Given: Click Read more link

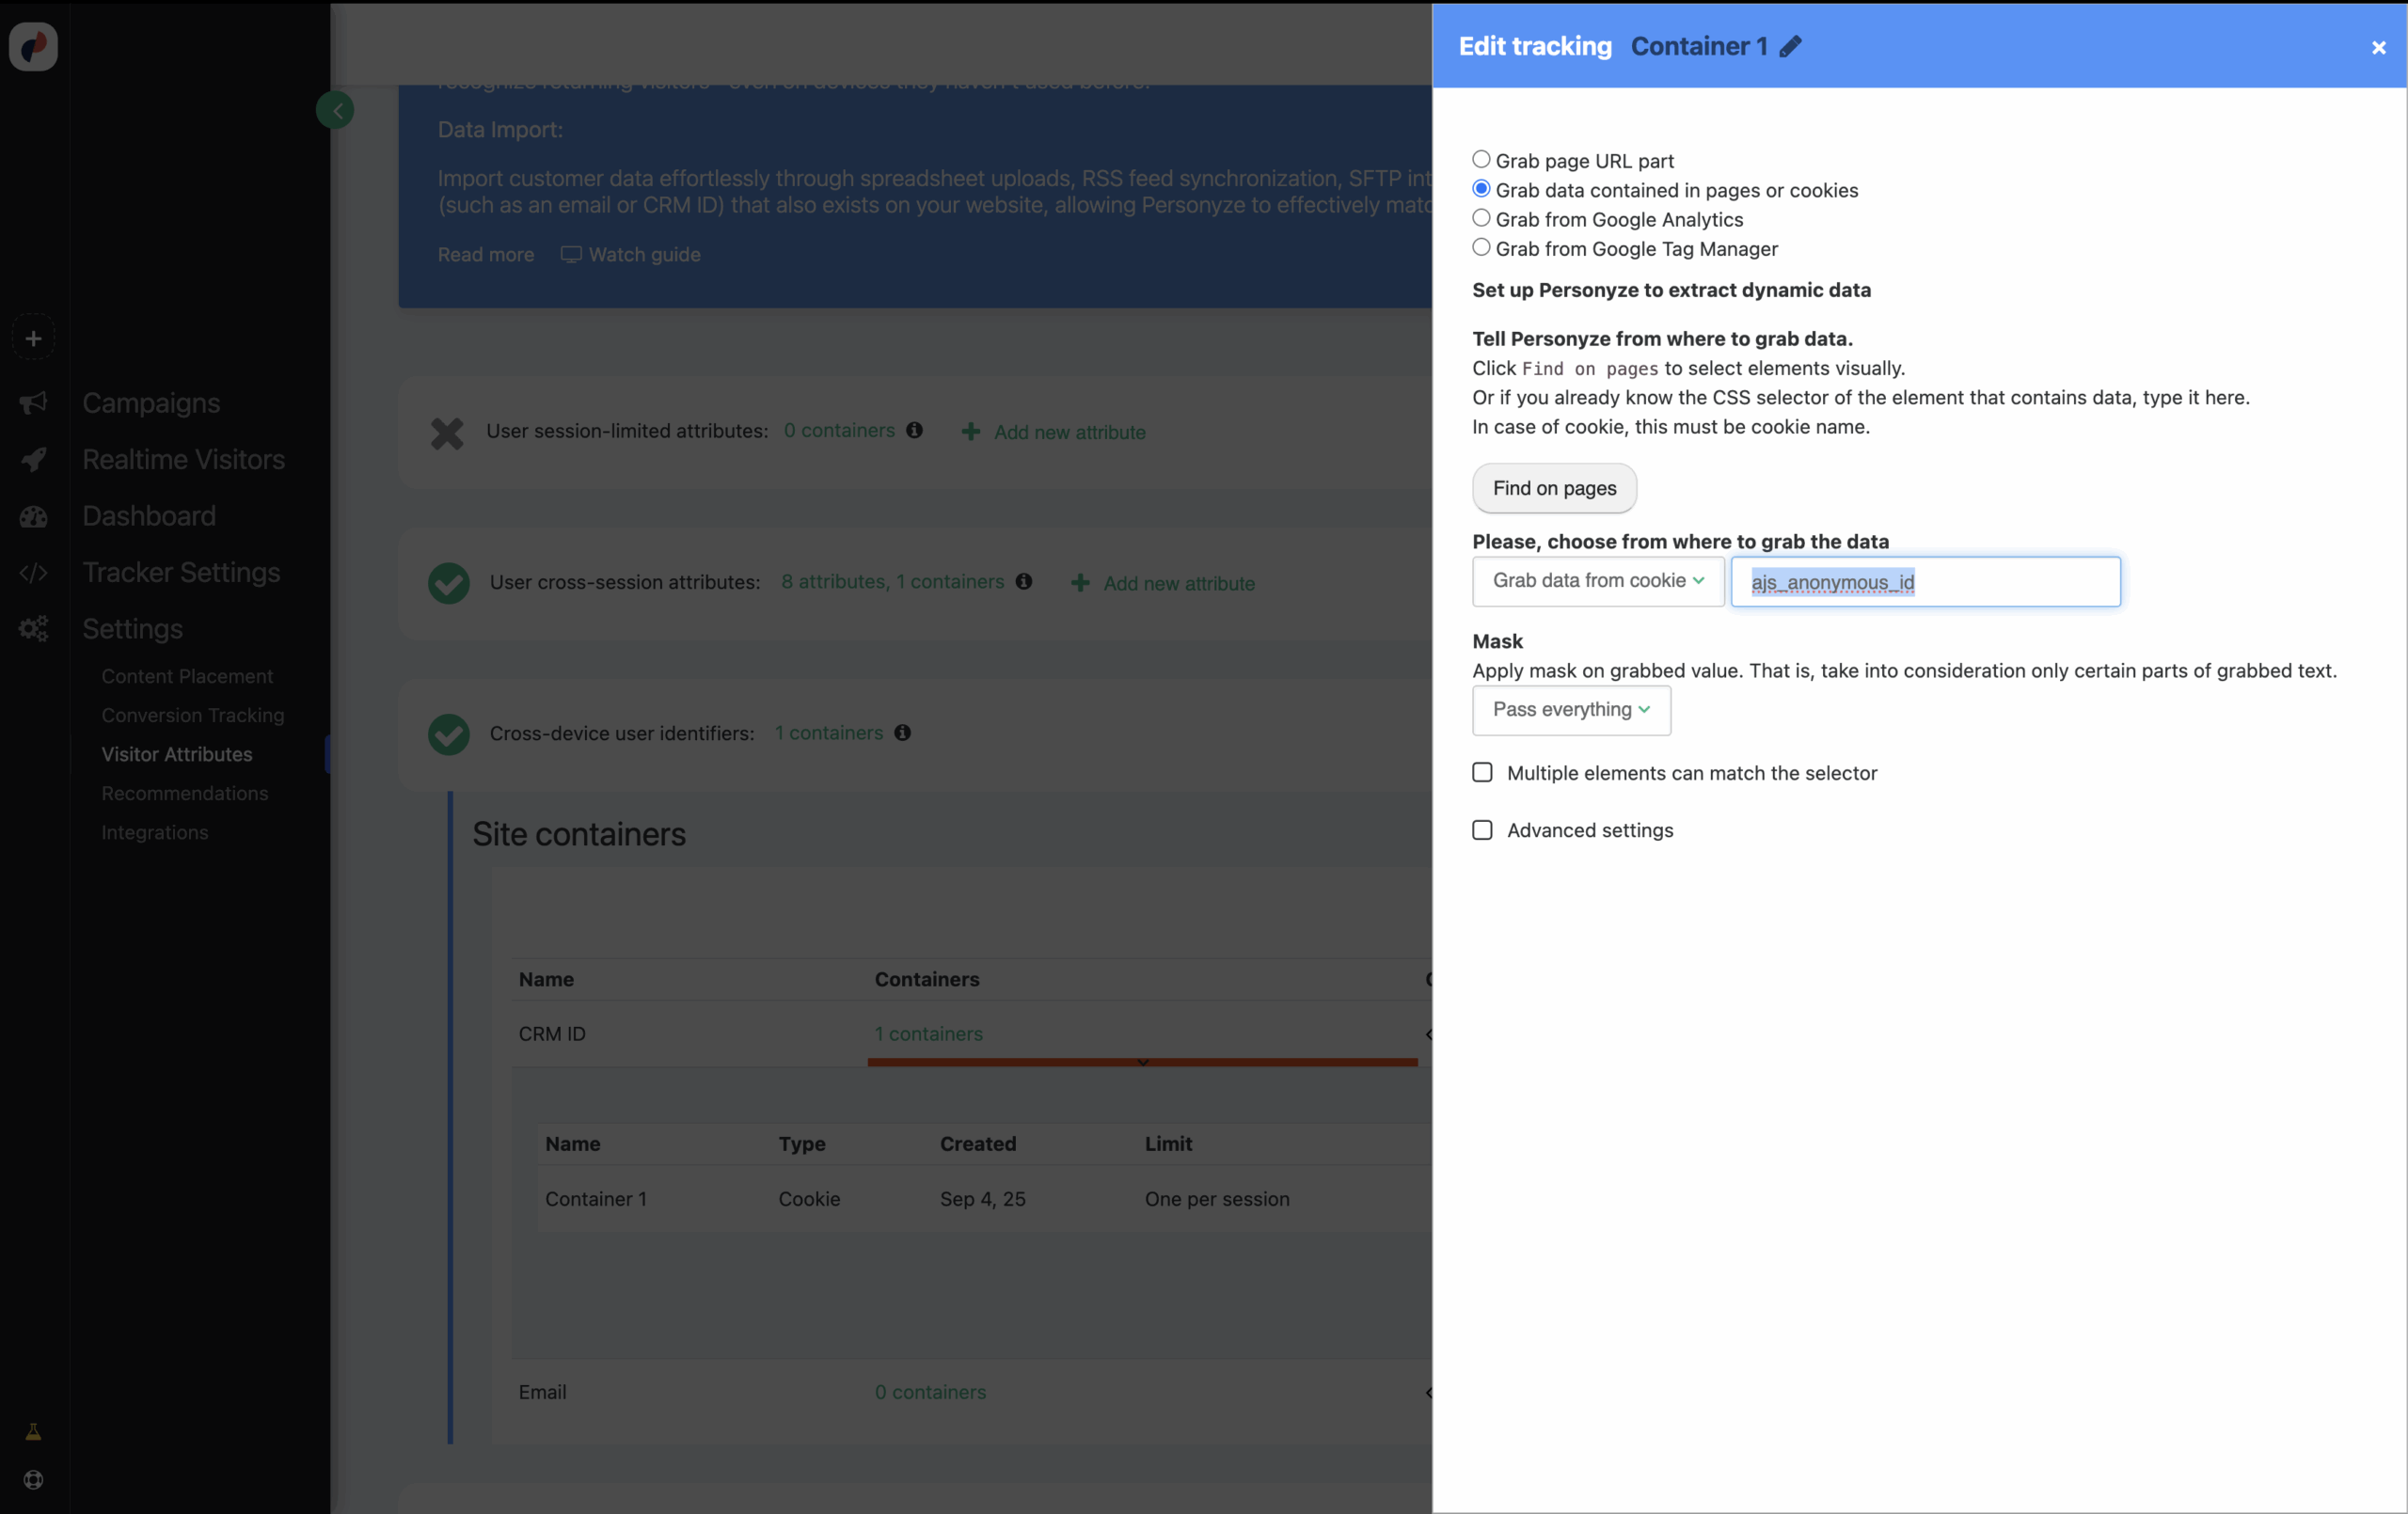Looking at the screenshot, I should pyautogui.click(x=486, y=254).
